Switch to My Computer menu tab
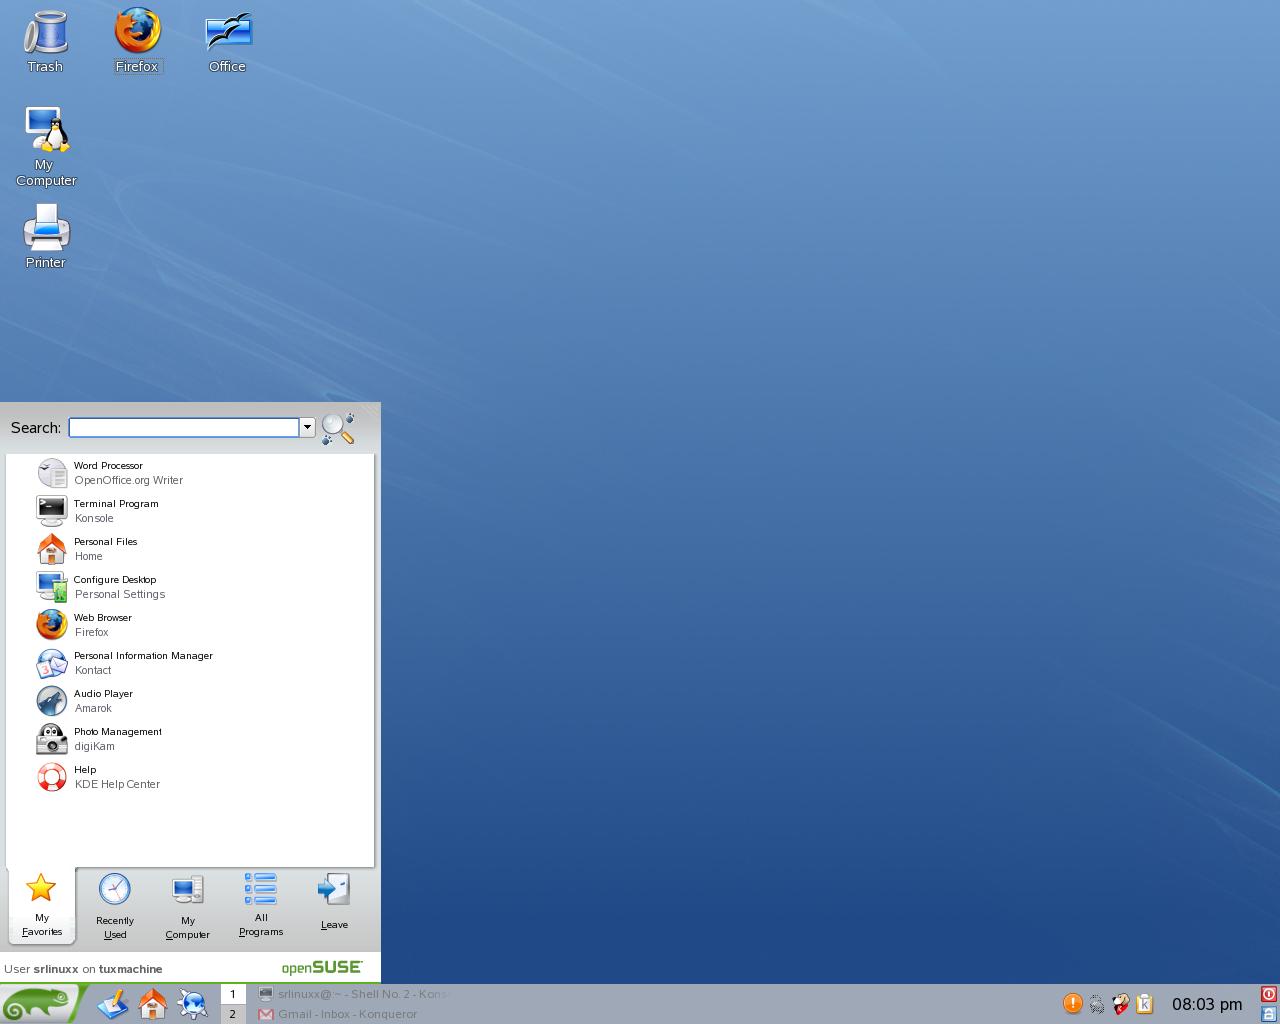1280x1024 pixels. tap(188, 906)
